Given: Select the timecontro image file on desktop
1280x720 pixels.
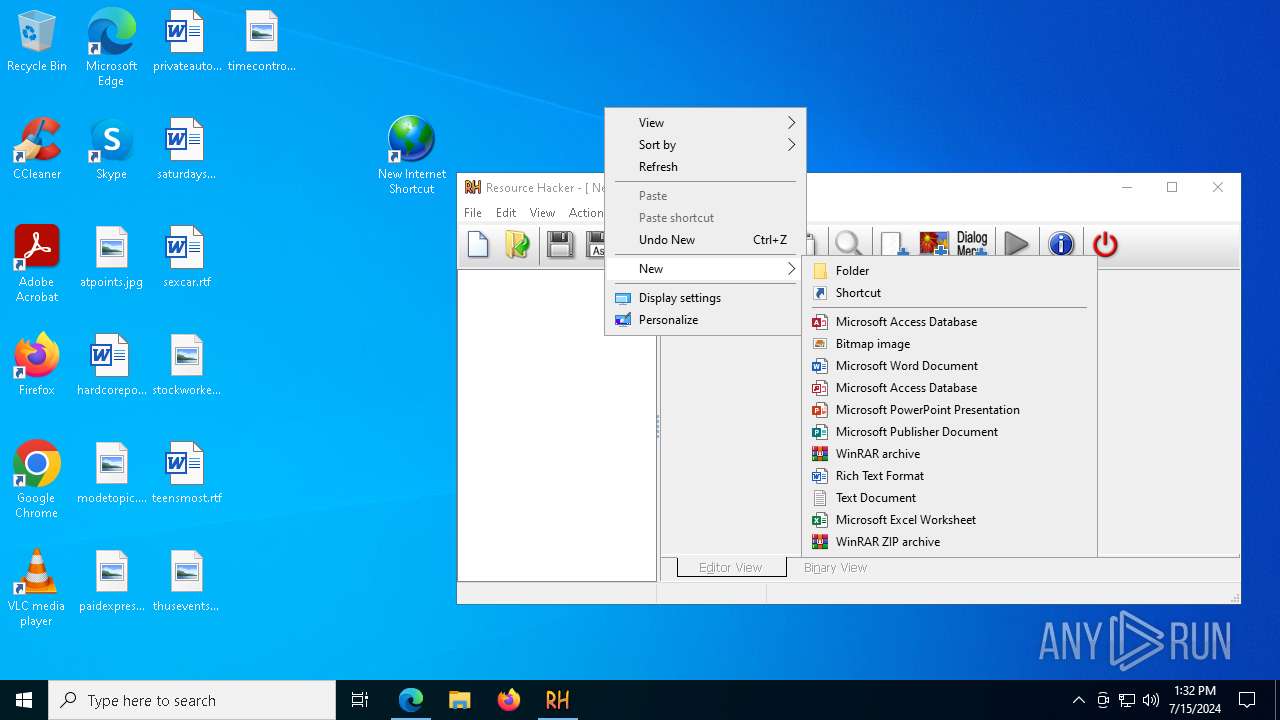Looking at the screenshot, I should [261, 42].
